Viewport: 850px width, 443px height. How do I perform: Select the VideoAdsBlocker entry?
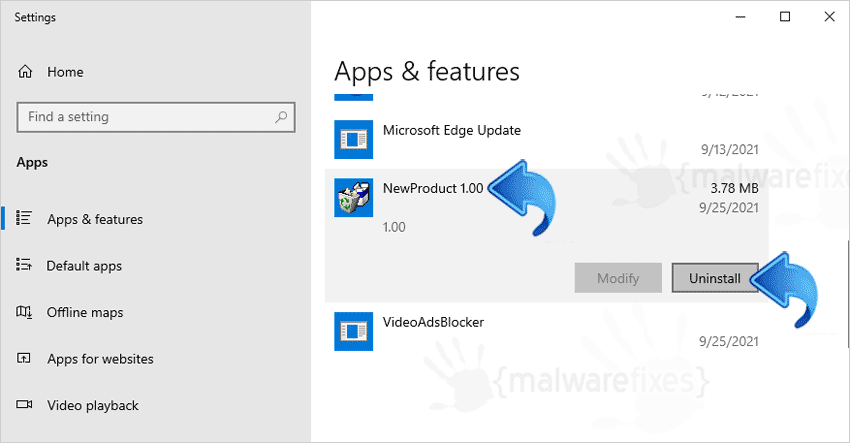tap(546, 331)
